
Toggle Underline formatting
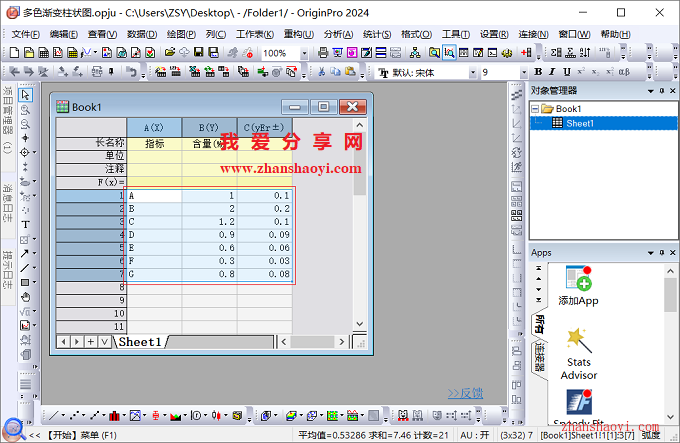click(566, 72)
